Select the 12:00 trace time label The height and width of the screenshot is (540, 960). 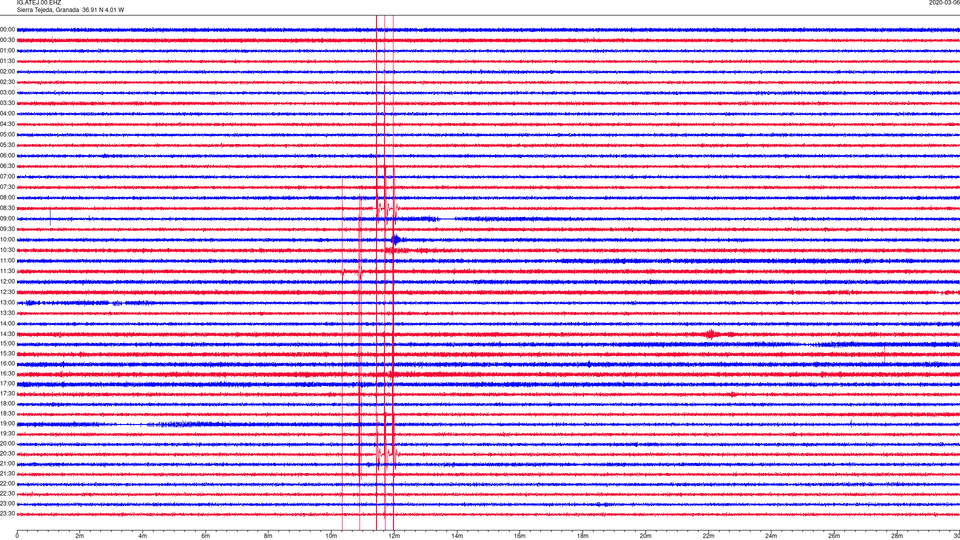pos(7,282)
